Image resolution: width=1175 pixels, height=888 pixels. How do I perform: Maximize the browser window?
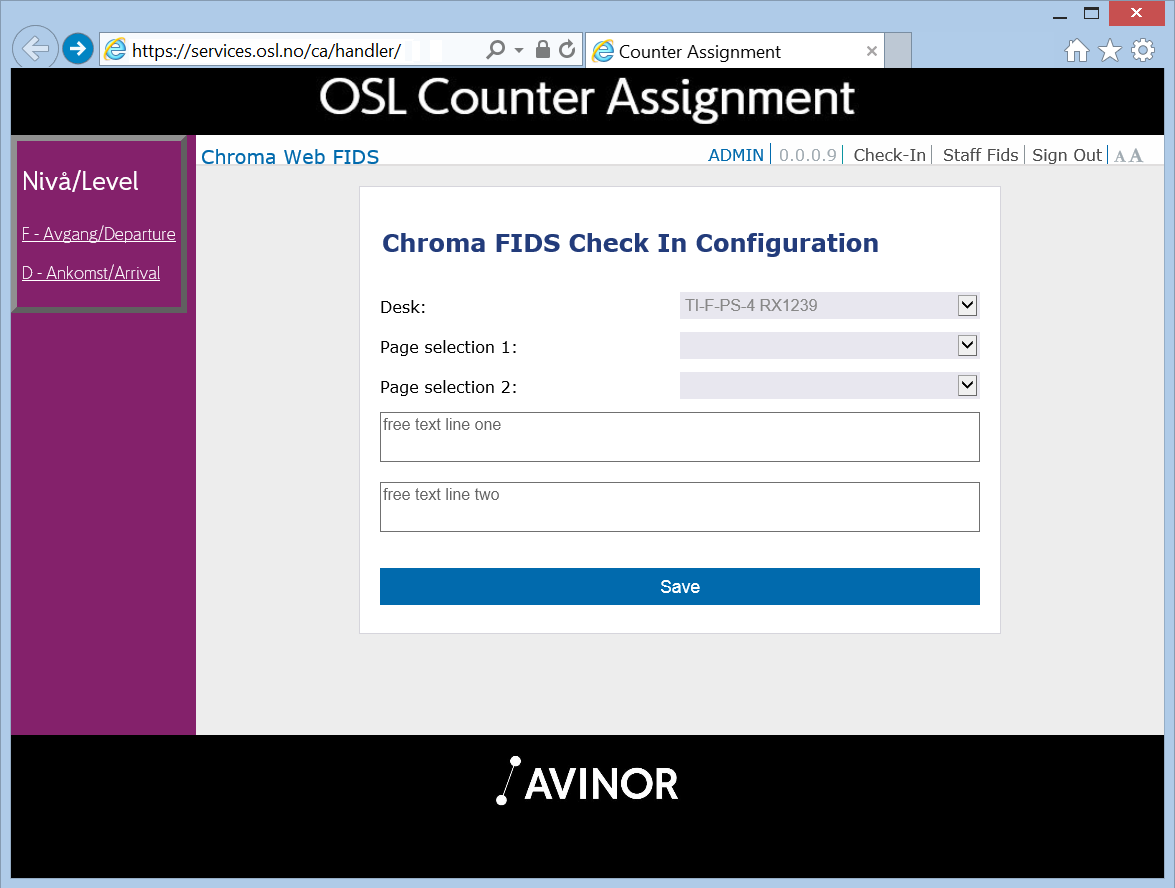pos(1092,13)
